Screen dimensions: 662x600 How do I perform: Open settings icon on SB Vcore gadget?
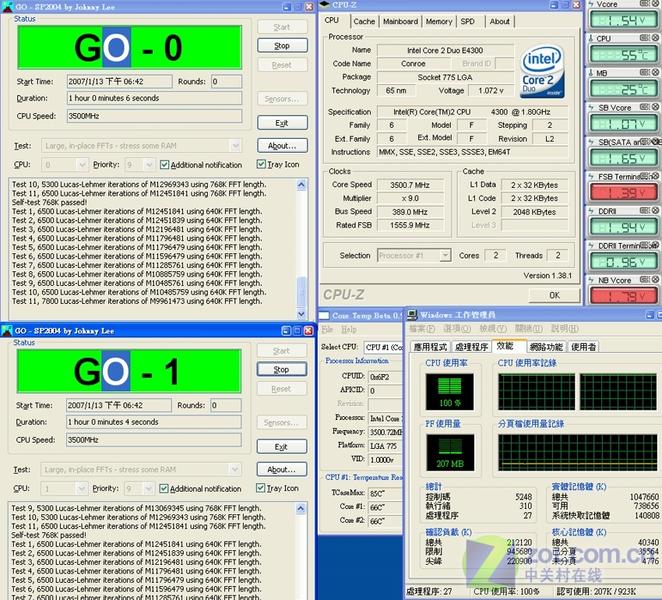[x=645, y=107]
